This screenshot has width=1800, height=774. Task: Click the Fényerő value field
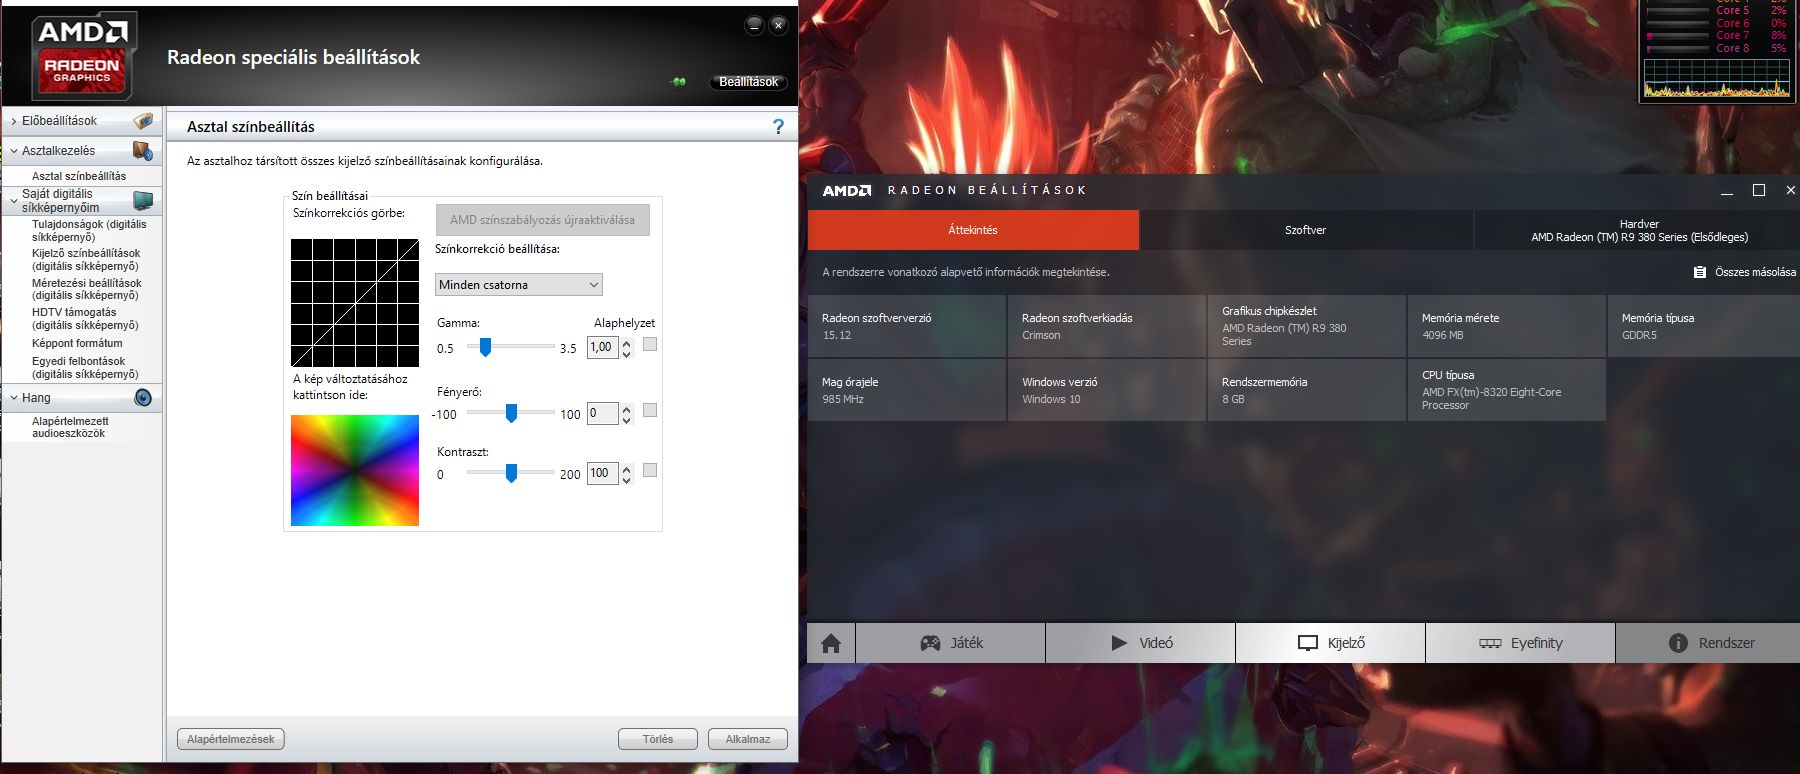click(x=602, y=413)
